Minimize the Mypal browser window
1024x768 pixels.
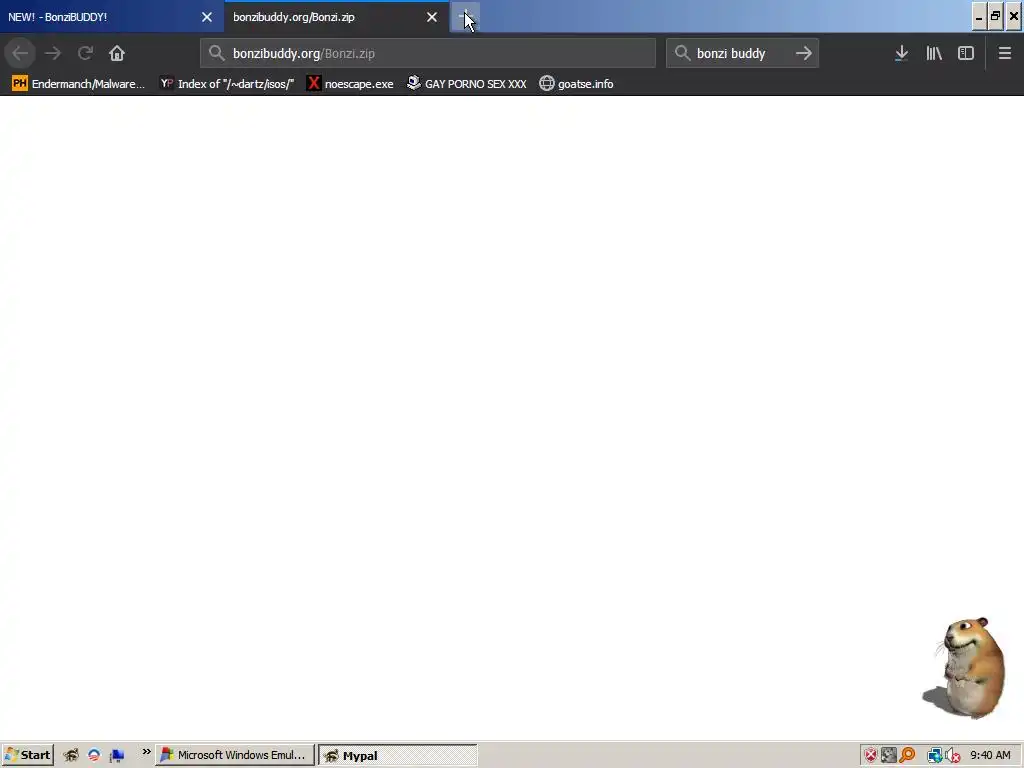(x=979, y=17)
